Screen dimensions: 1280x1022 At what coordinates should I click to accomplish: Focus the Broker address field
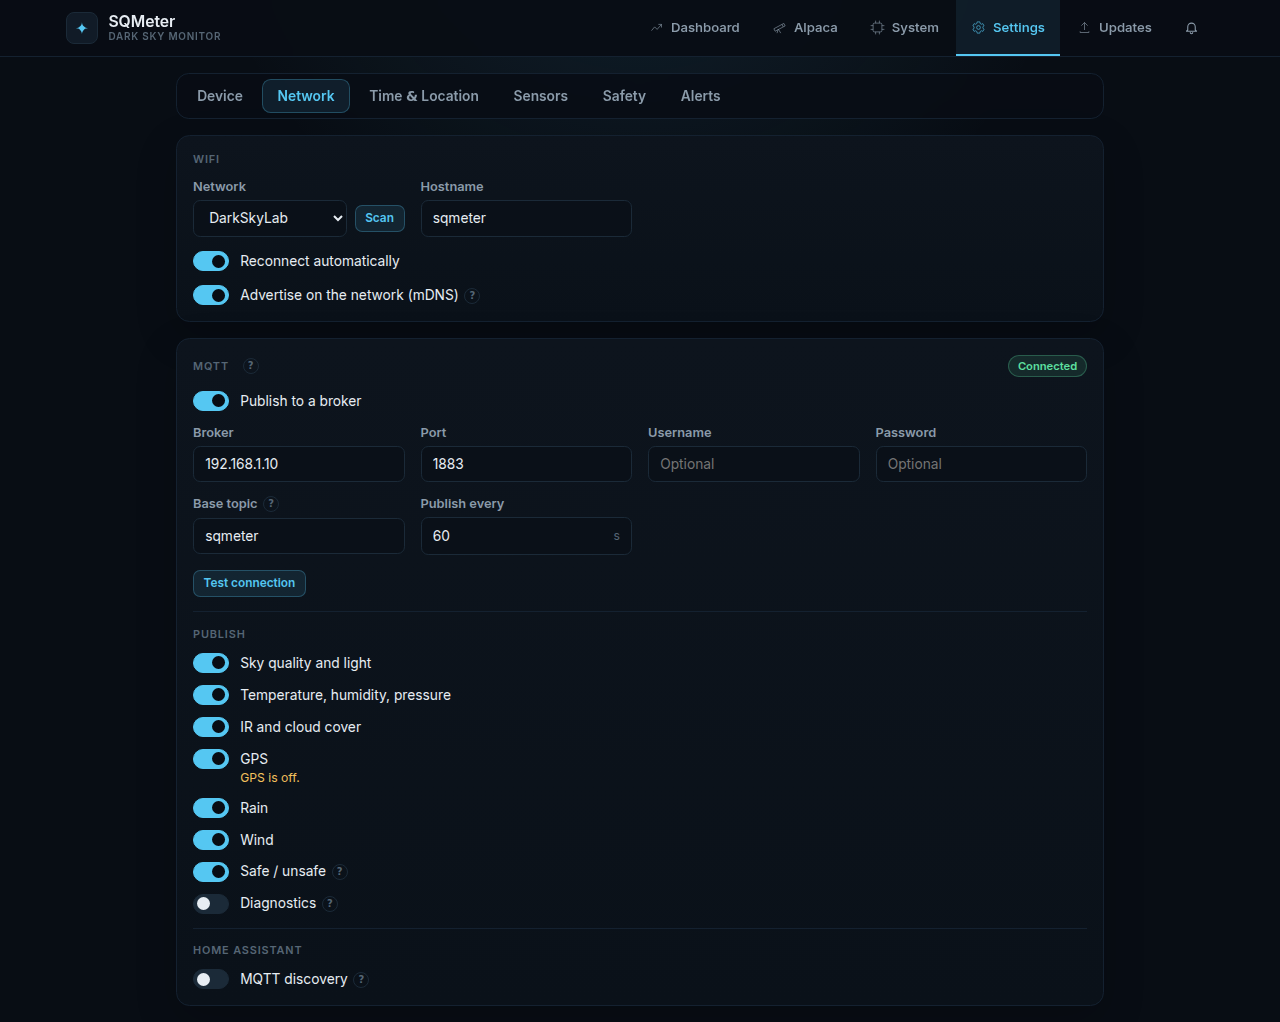coord(299,464)
